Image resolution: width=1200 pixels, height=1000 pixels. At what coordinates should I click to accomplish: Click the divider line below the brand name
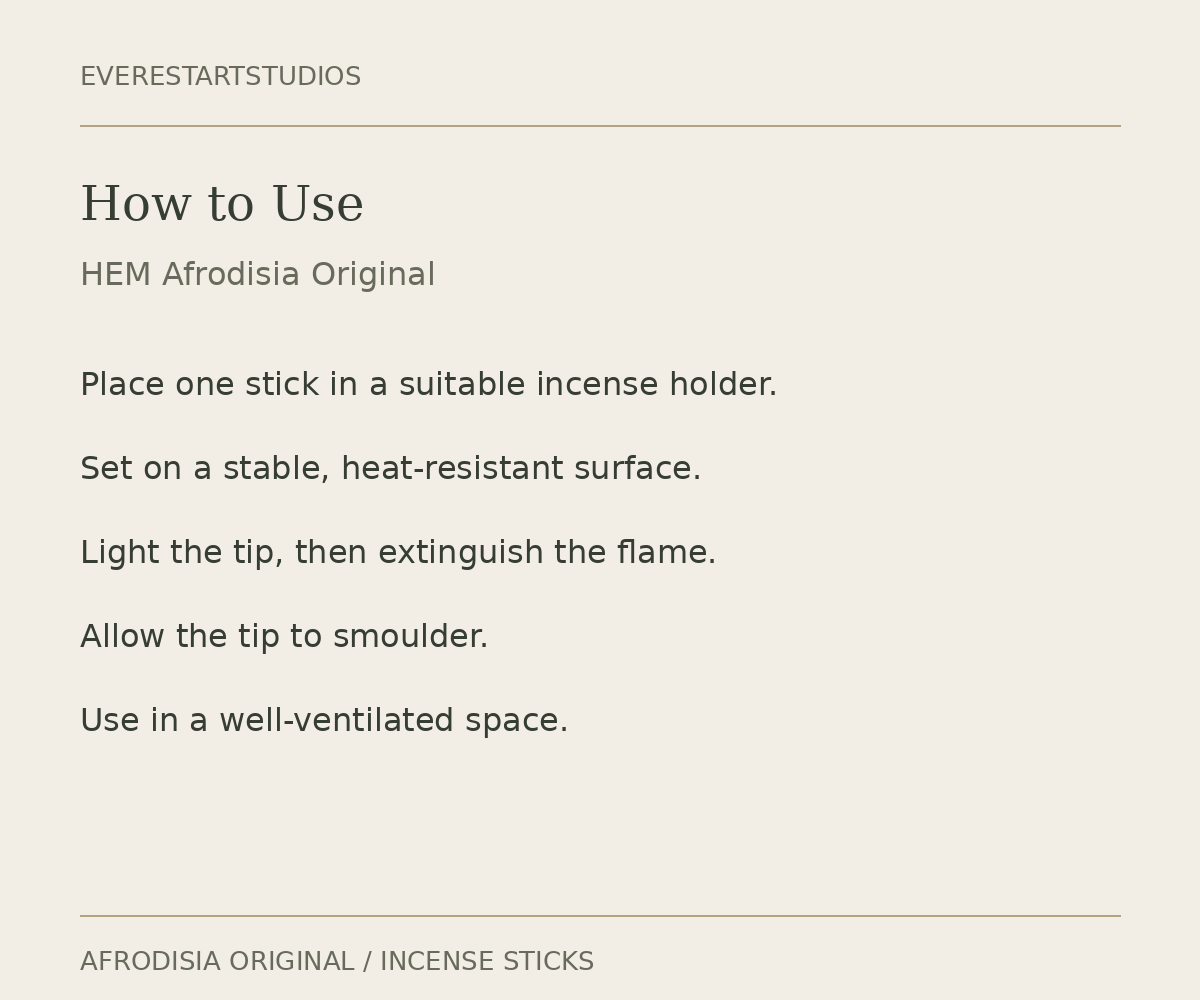point(600,126)
